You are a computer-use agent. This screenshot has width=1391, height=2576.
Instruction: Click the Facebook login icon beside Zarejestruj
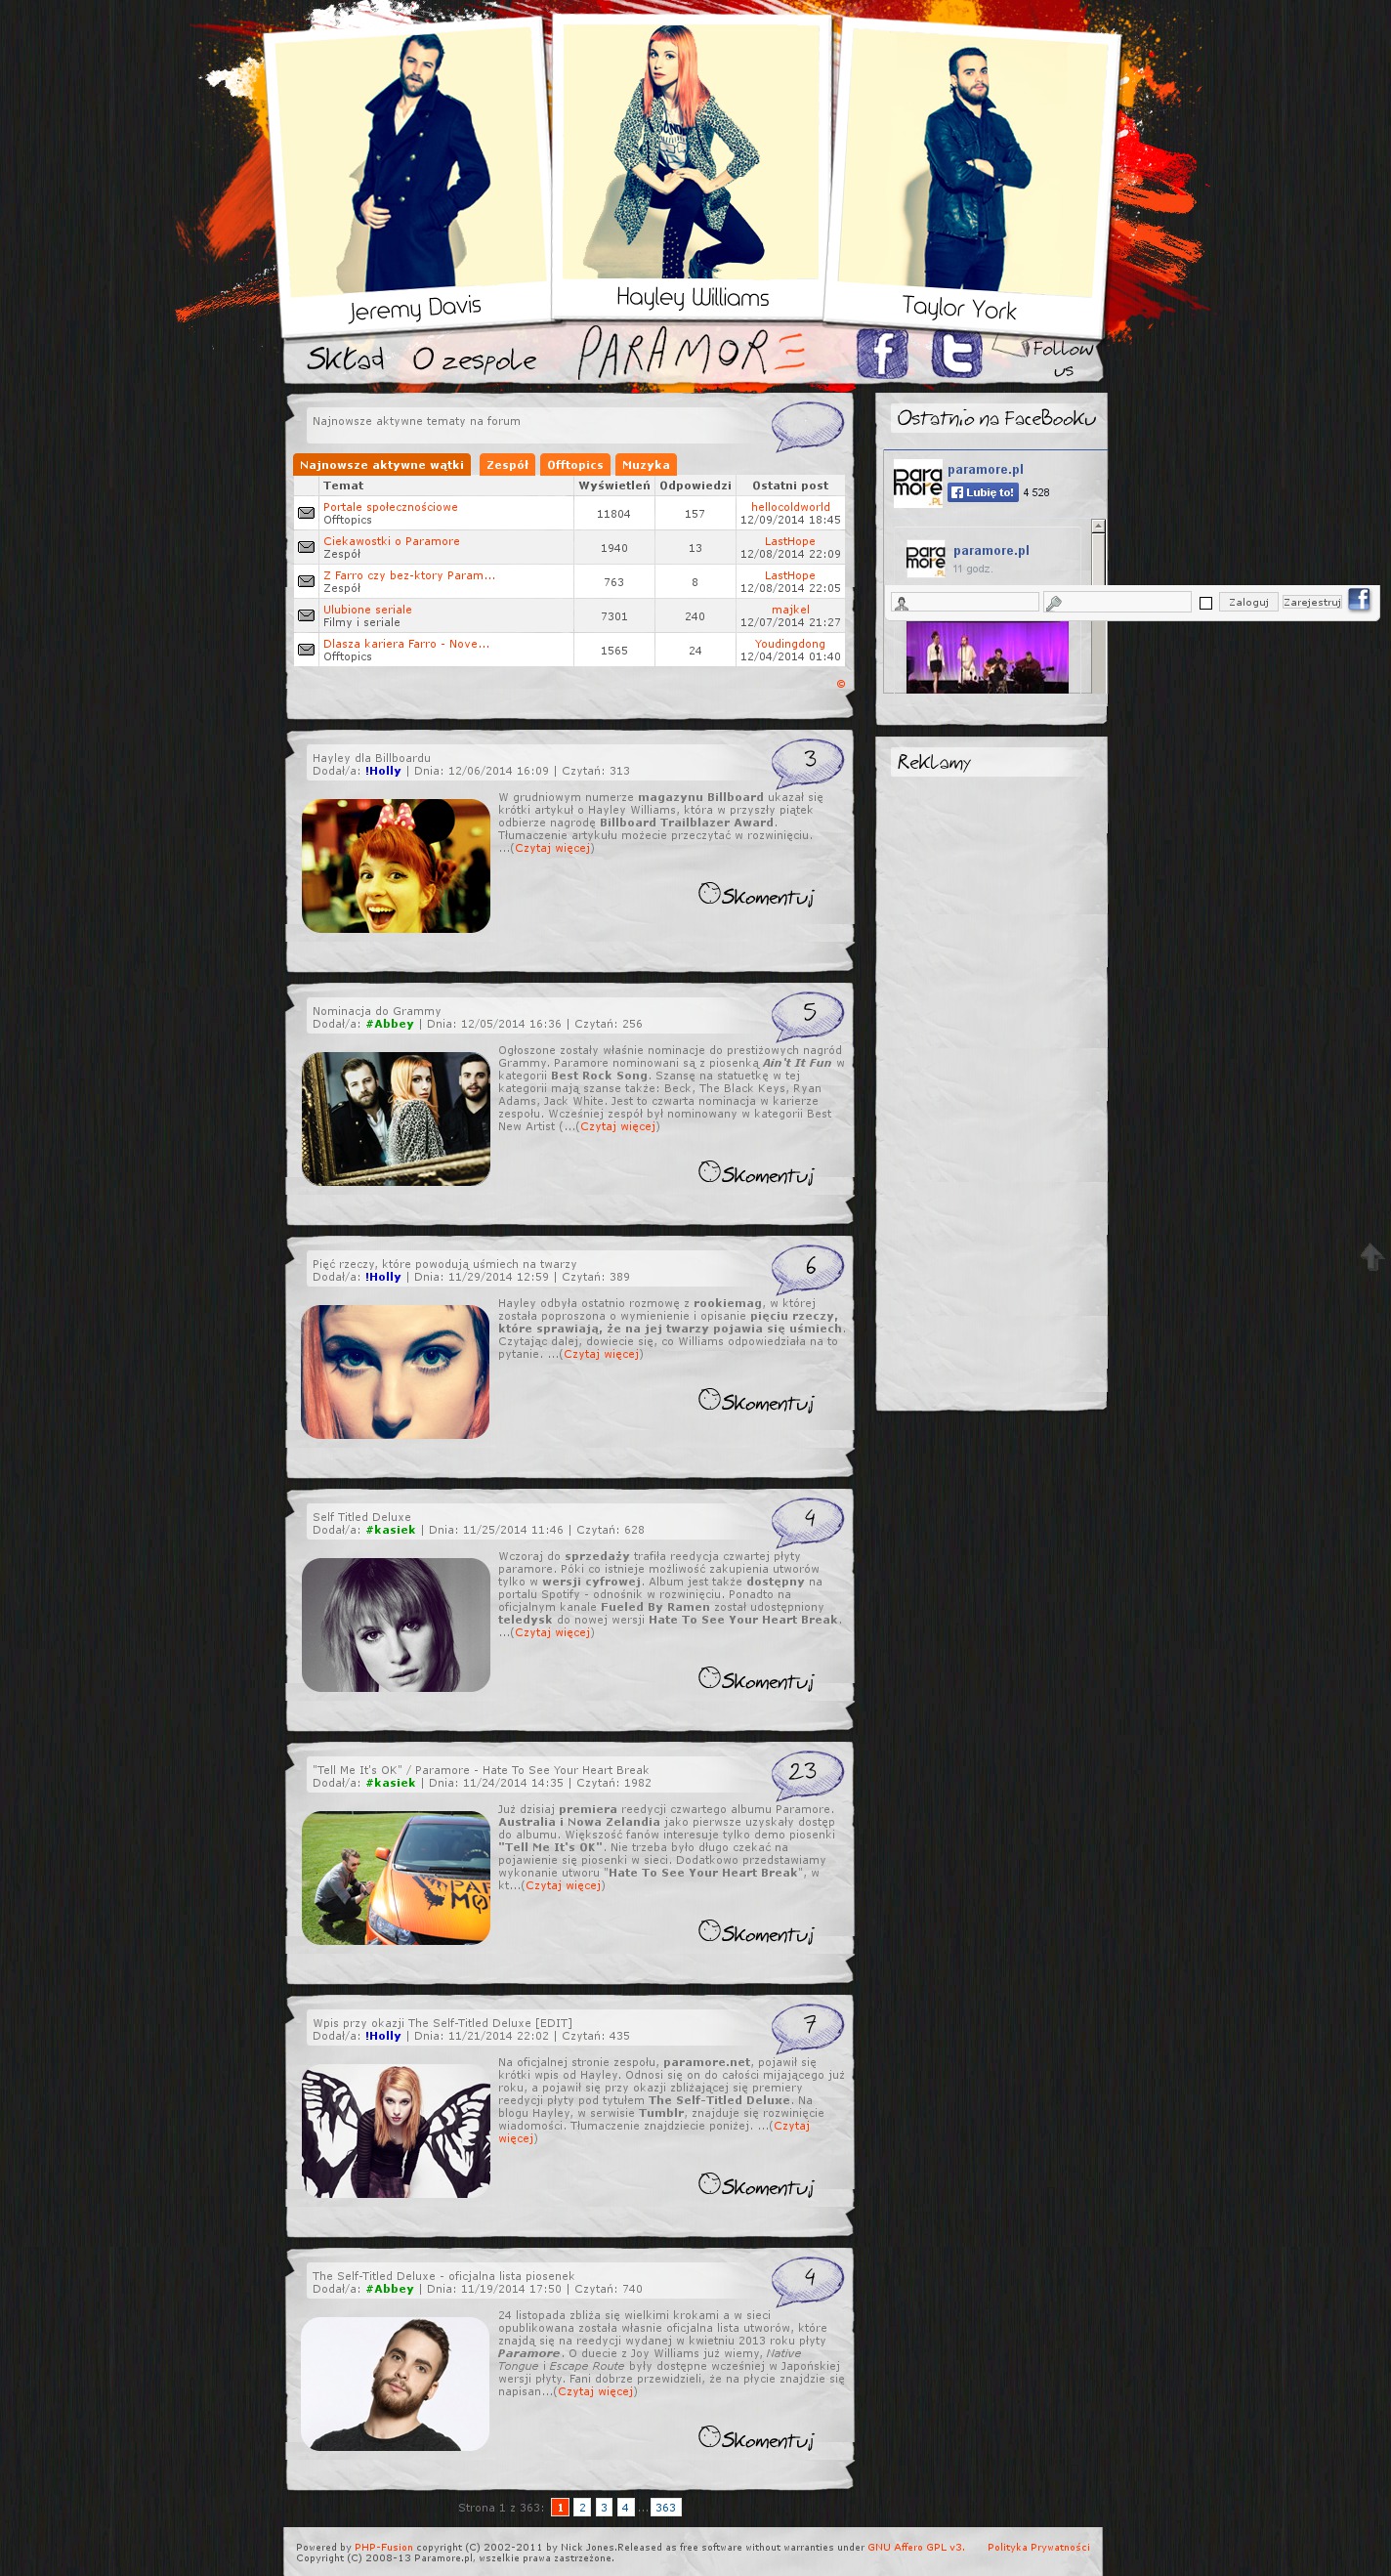(1358, 600)
